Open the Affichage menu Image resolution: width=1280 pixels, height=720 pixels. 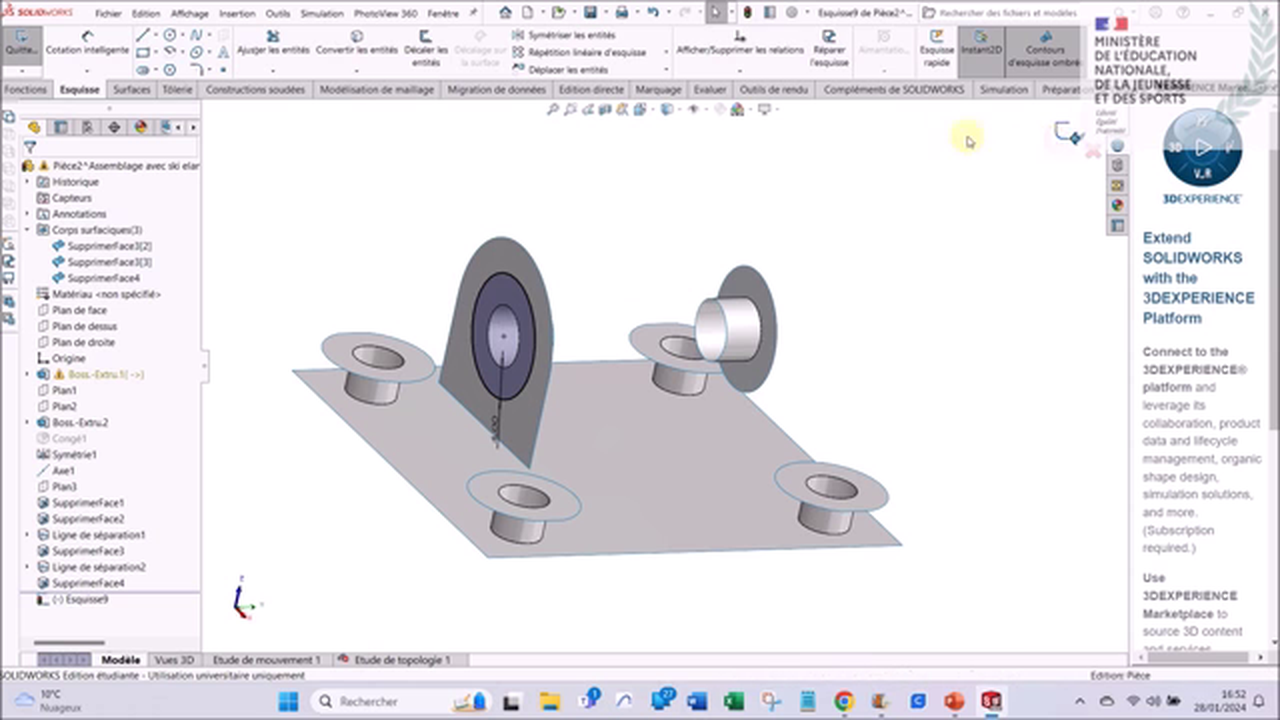pos(189,13)
